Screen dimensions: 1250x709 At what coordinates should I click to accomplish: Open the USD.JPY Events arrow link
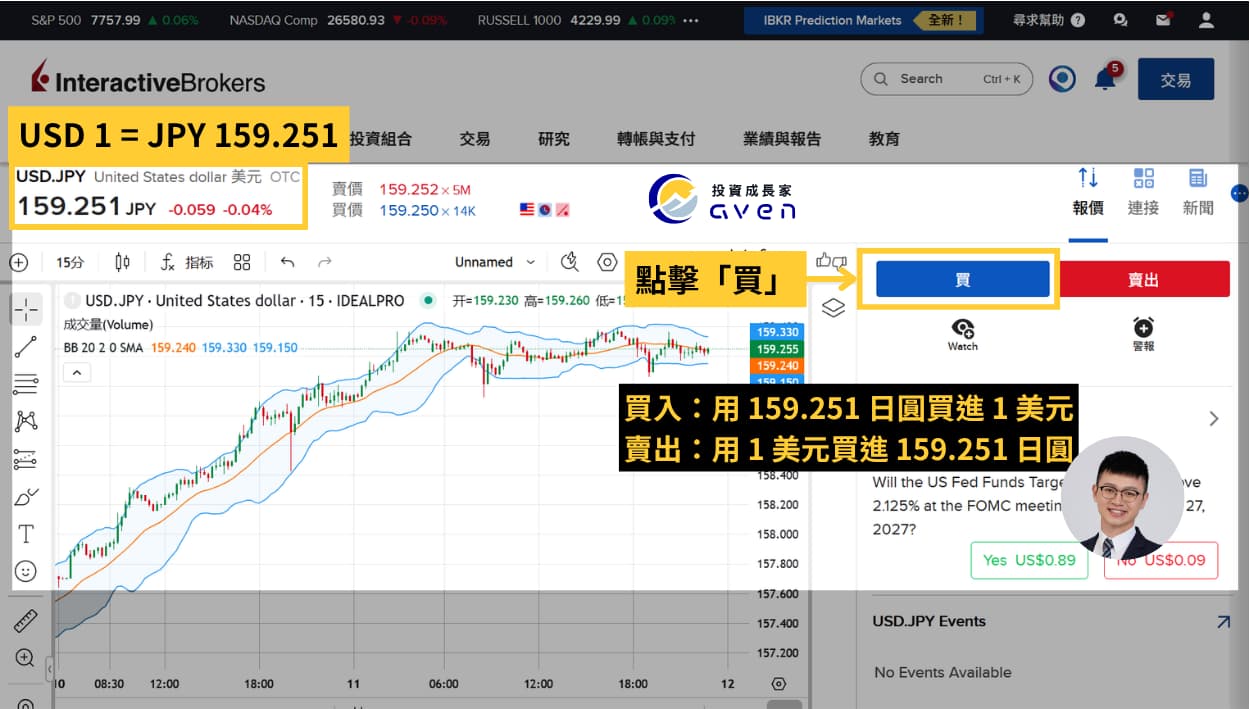[x=1223, y=622]
